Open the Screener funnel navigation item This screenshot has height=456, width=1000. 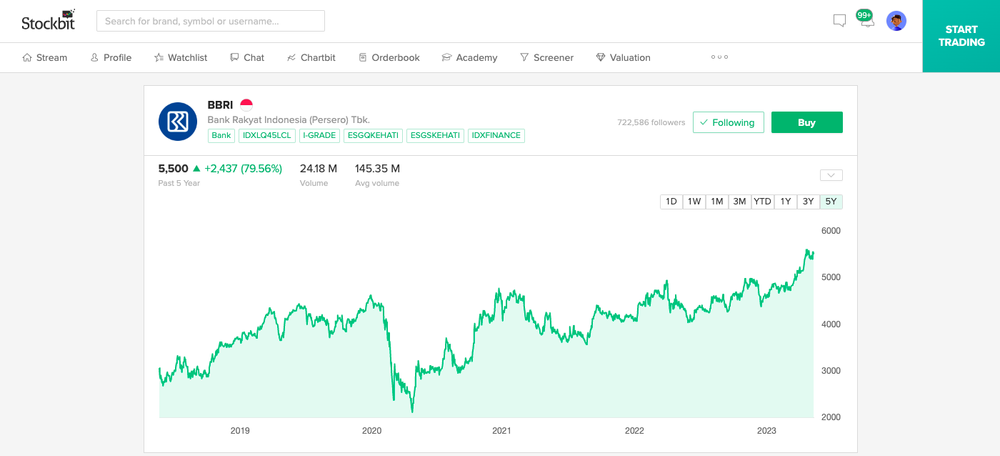pyautogui.click(x=547, y=57)
